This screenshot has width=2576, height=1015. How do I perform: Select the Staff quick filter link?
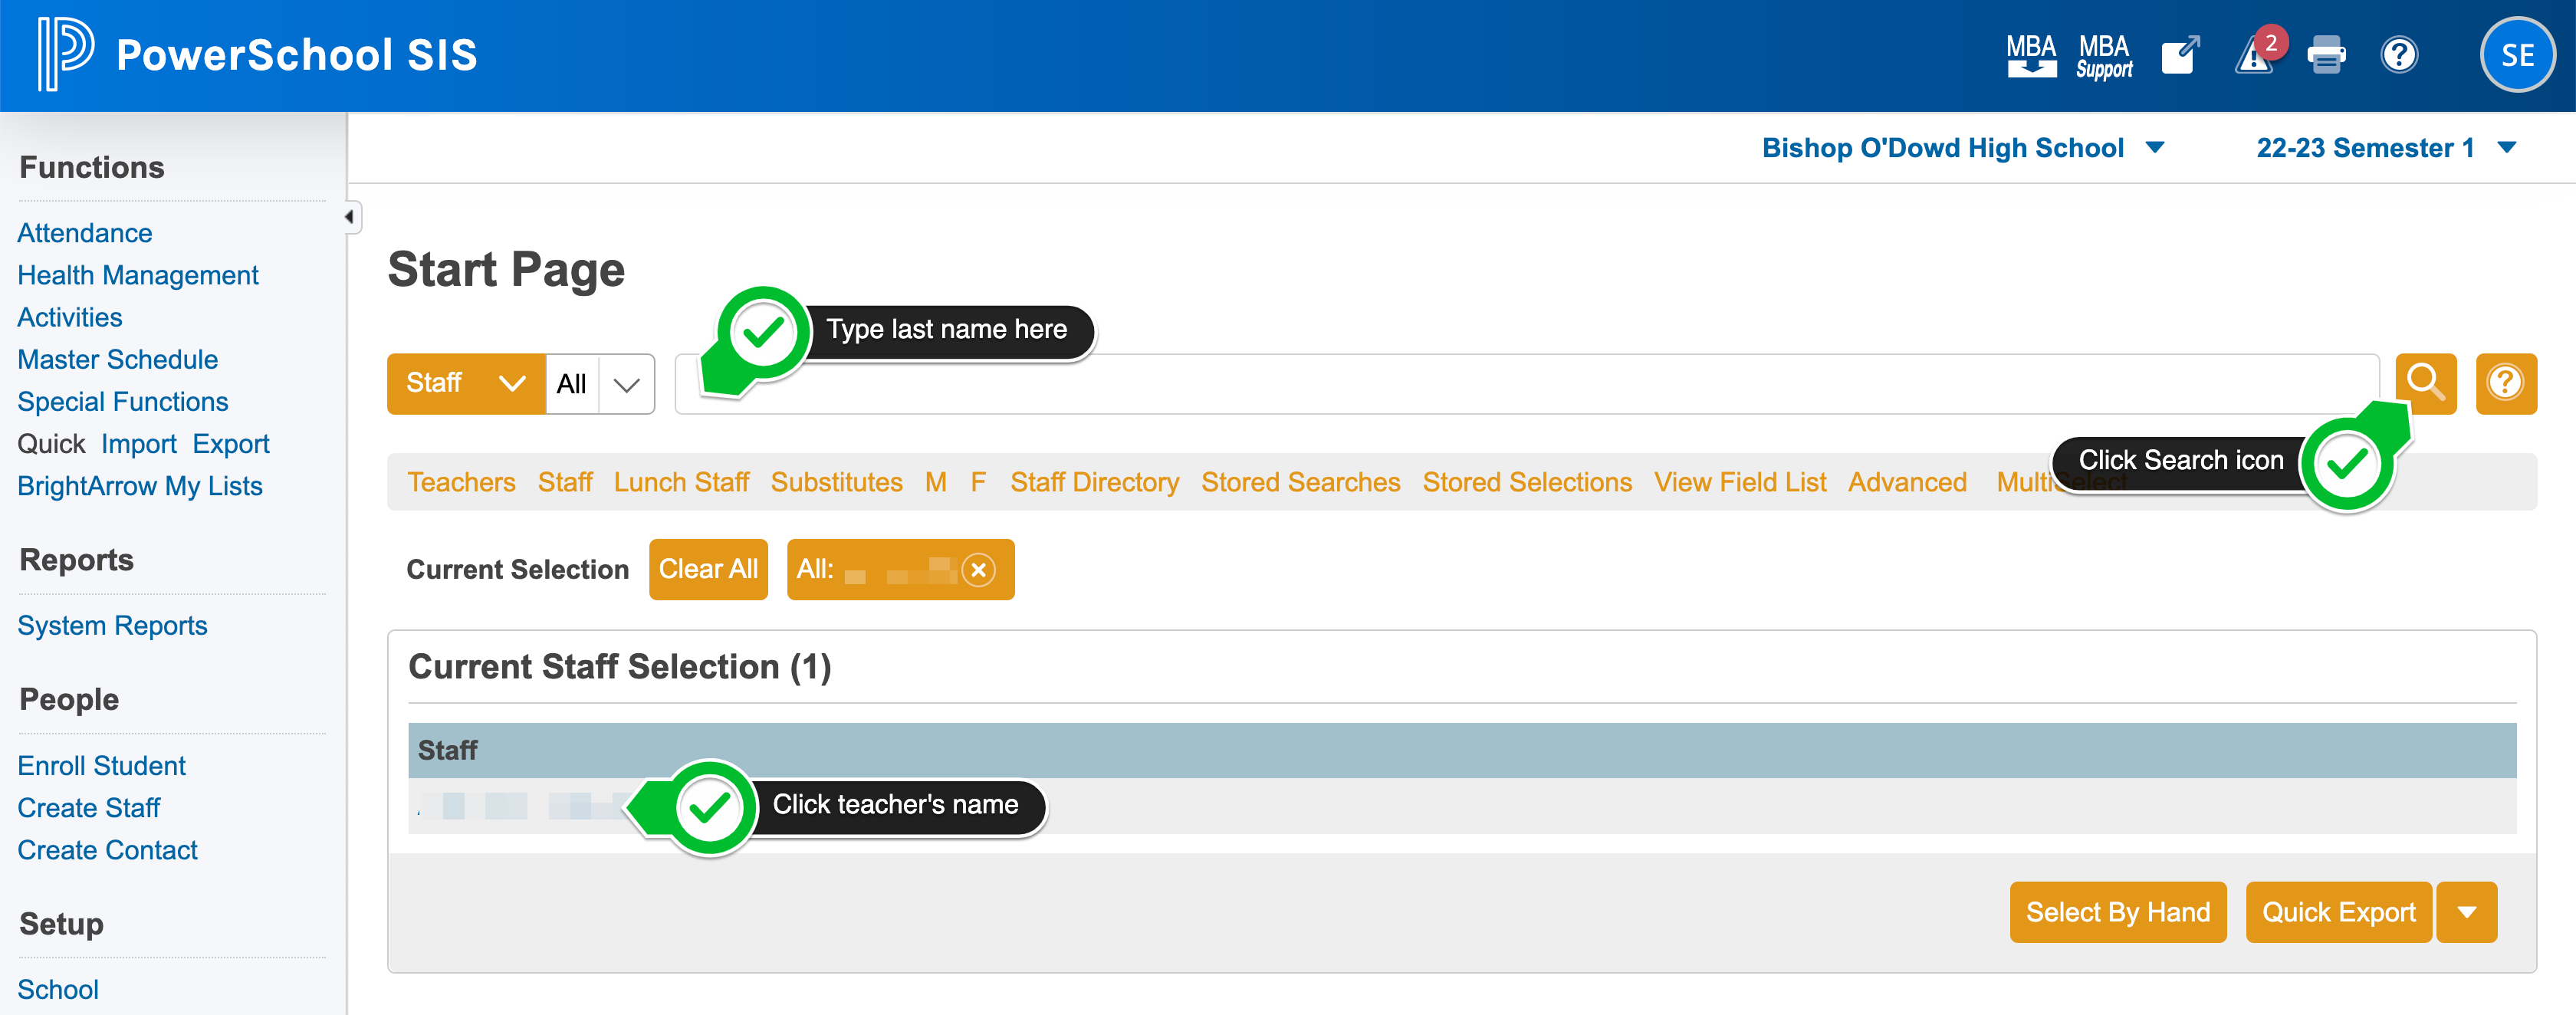pos(565,482)
